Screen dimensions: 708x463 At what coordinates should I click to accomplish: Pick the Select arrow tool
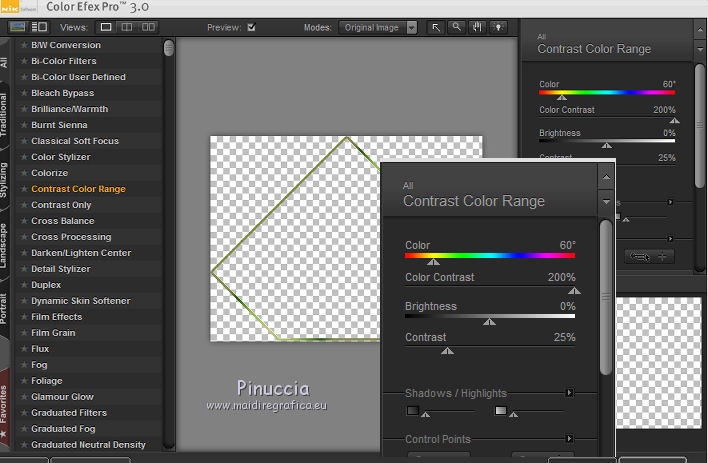(436, 27)
